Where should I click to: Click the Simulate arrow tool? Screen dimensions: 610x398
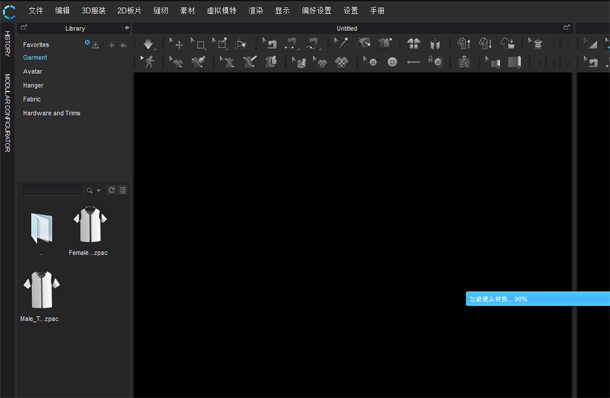coord(148,44)
